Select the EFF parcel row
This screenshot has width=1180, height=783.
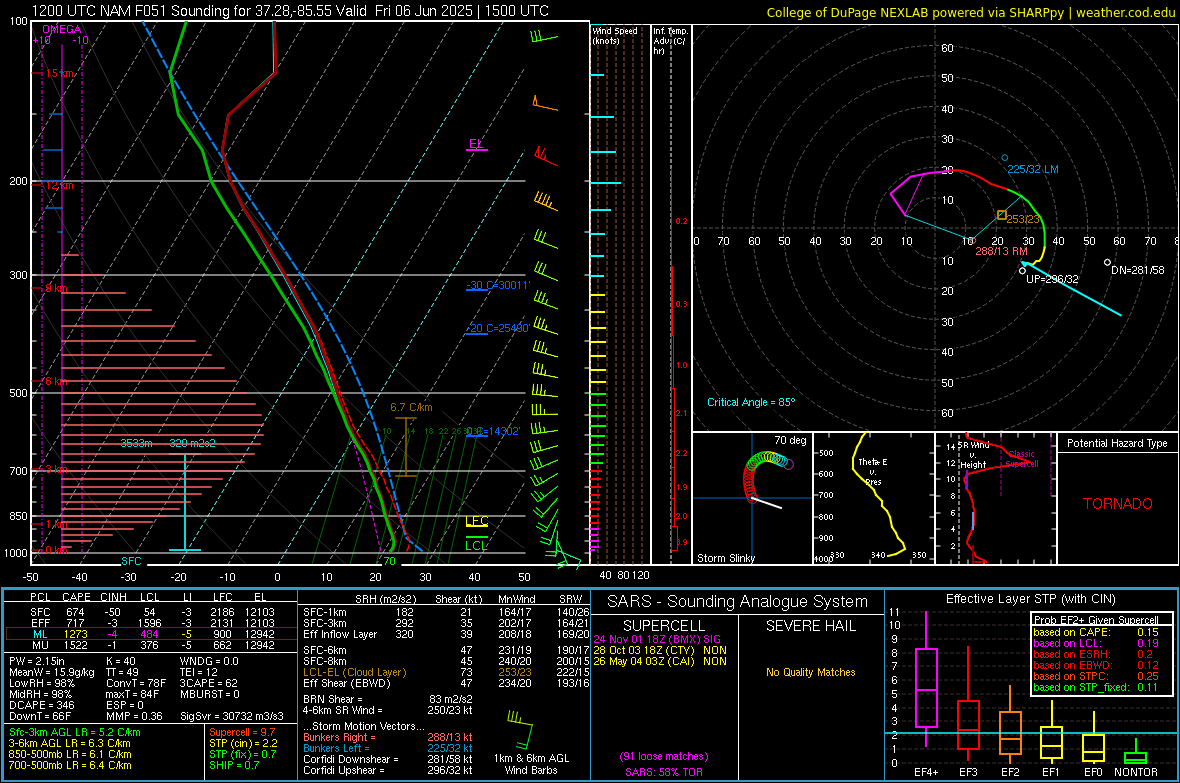click(151, 623)
